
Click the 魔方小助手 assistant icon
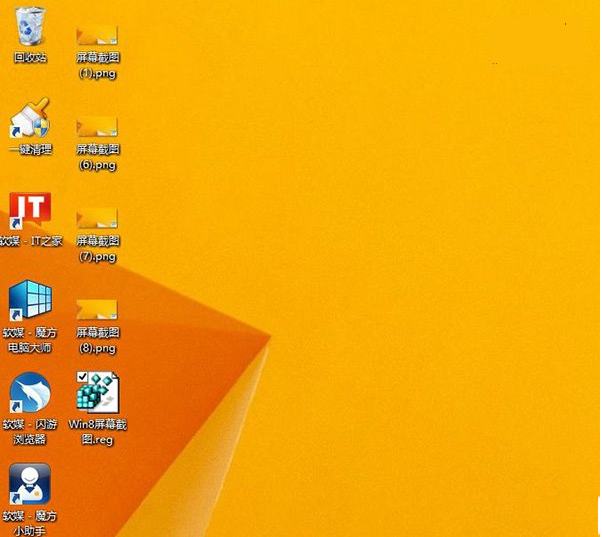tap(30, 484)
